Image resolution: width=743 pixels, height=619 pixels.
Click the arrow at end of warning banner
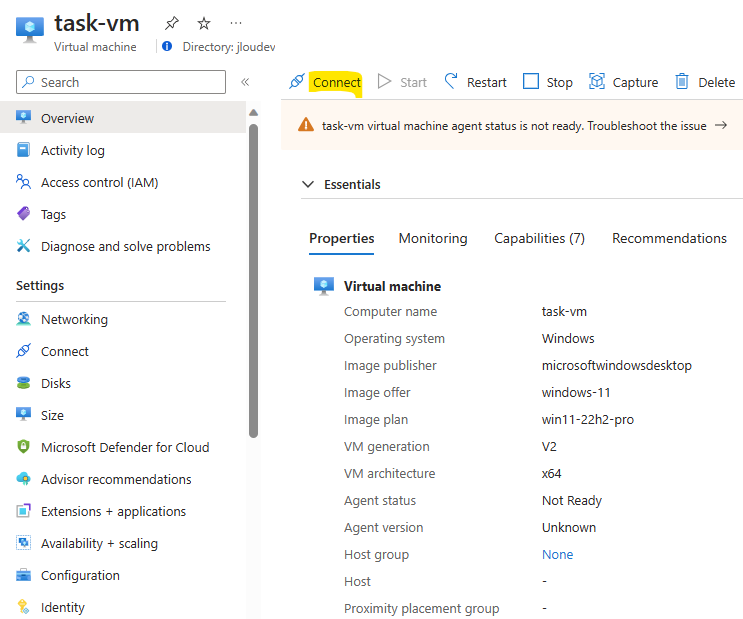[721, 125]
